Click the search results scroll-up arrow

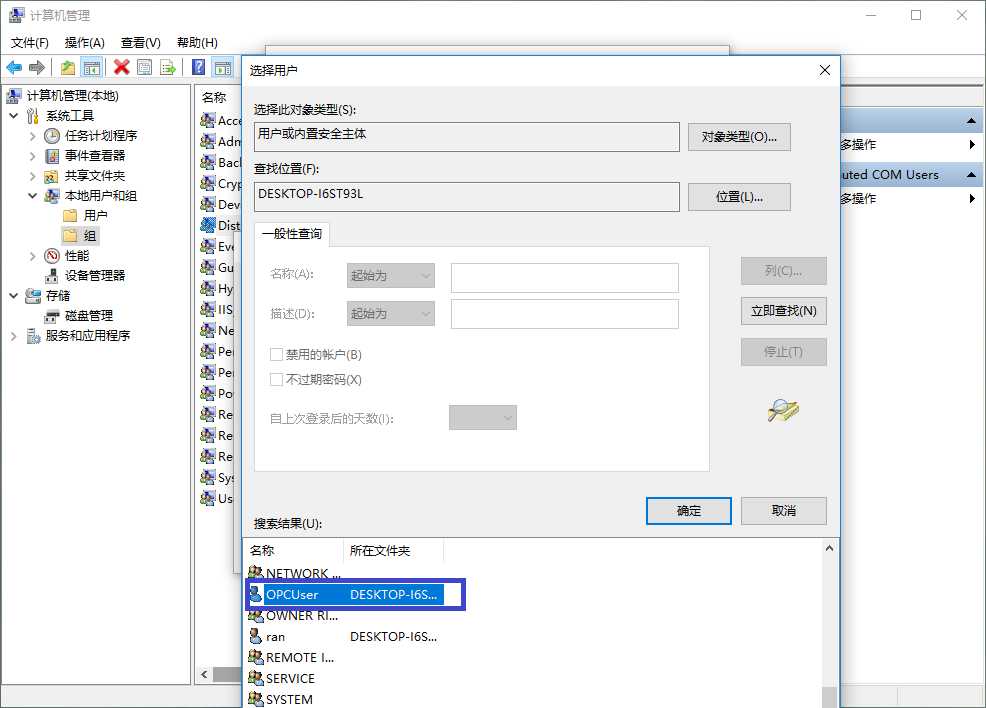[x=829, y=548]
